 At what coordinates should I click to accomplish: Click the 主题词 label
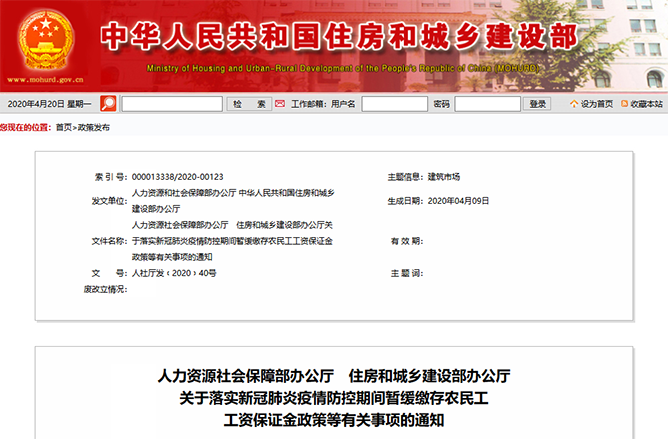[407, 273]
